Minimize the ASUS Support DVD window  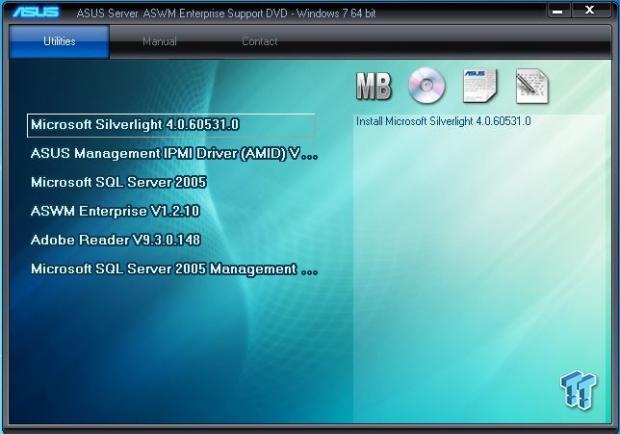(558, 11)
